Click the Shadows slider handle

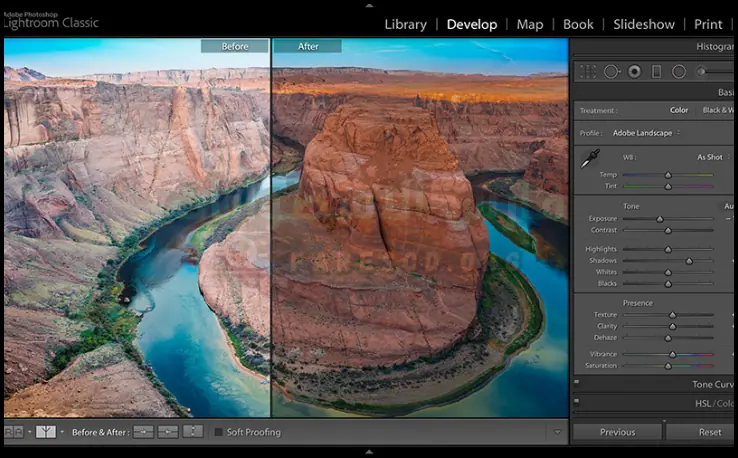click(688, 261)
